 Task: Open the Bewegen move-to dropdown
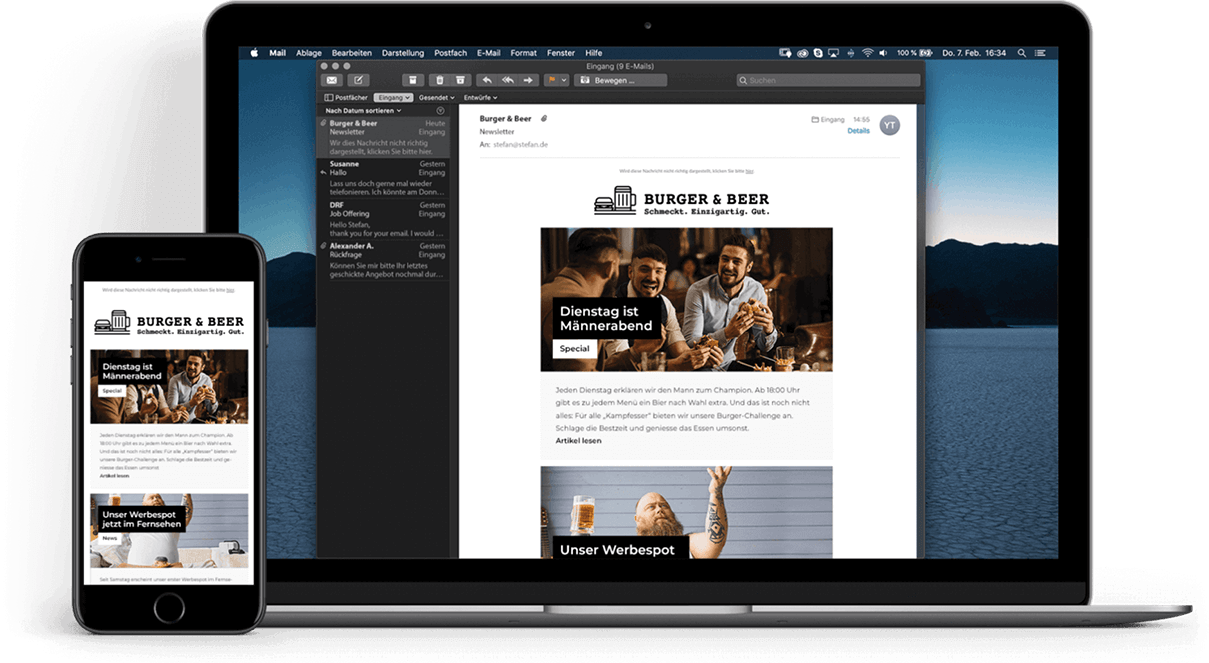620,80
